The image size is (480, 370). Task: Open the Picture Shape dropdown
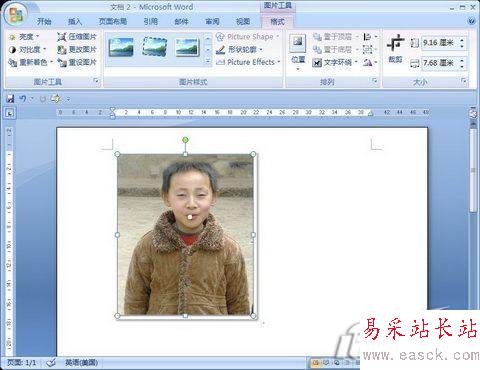click(x=247, y=37)
